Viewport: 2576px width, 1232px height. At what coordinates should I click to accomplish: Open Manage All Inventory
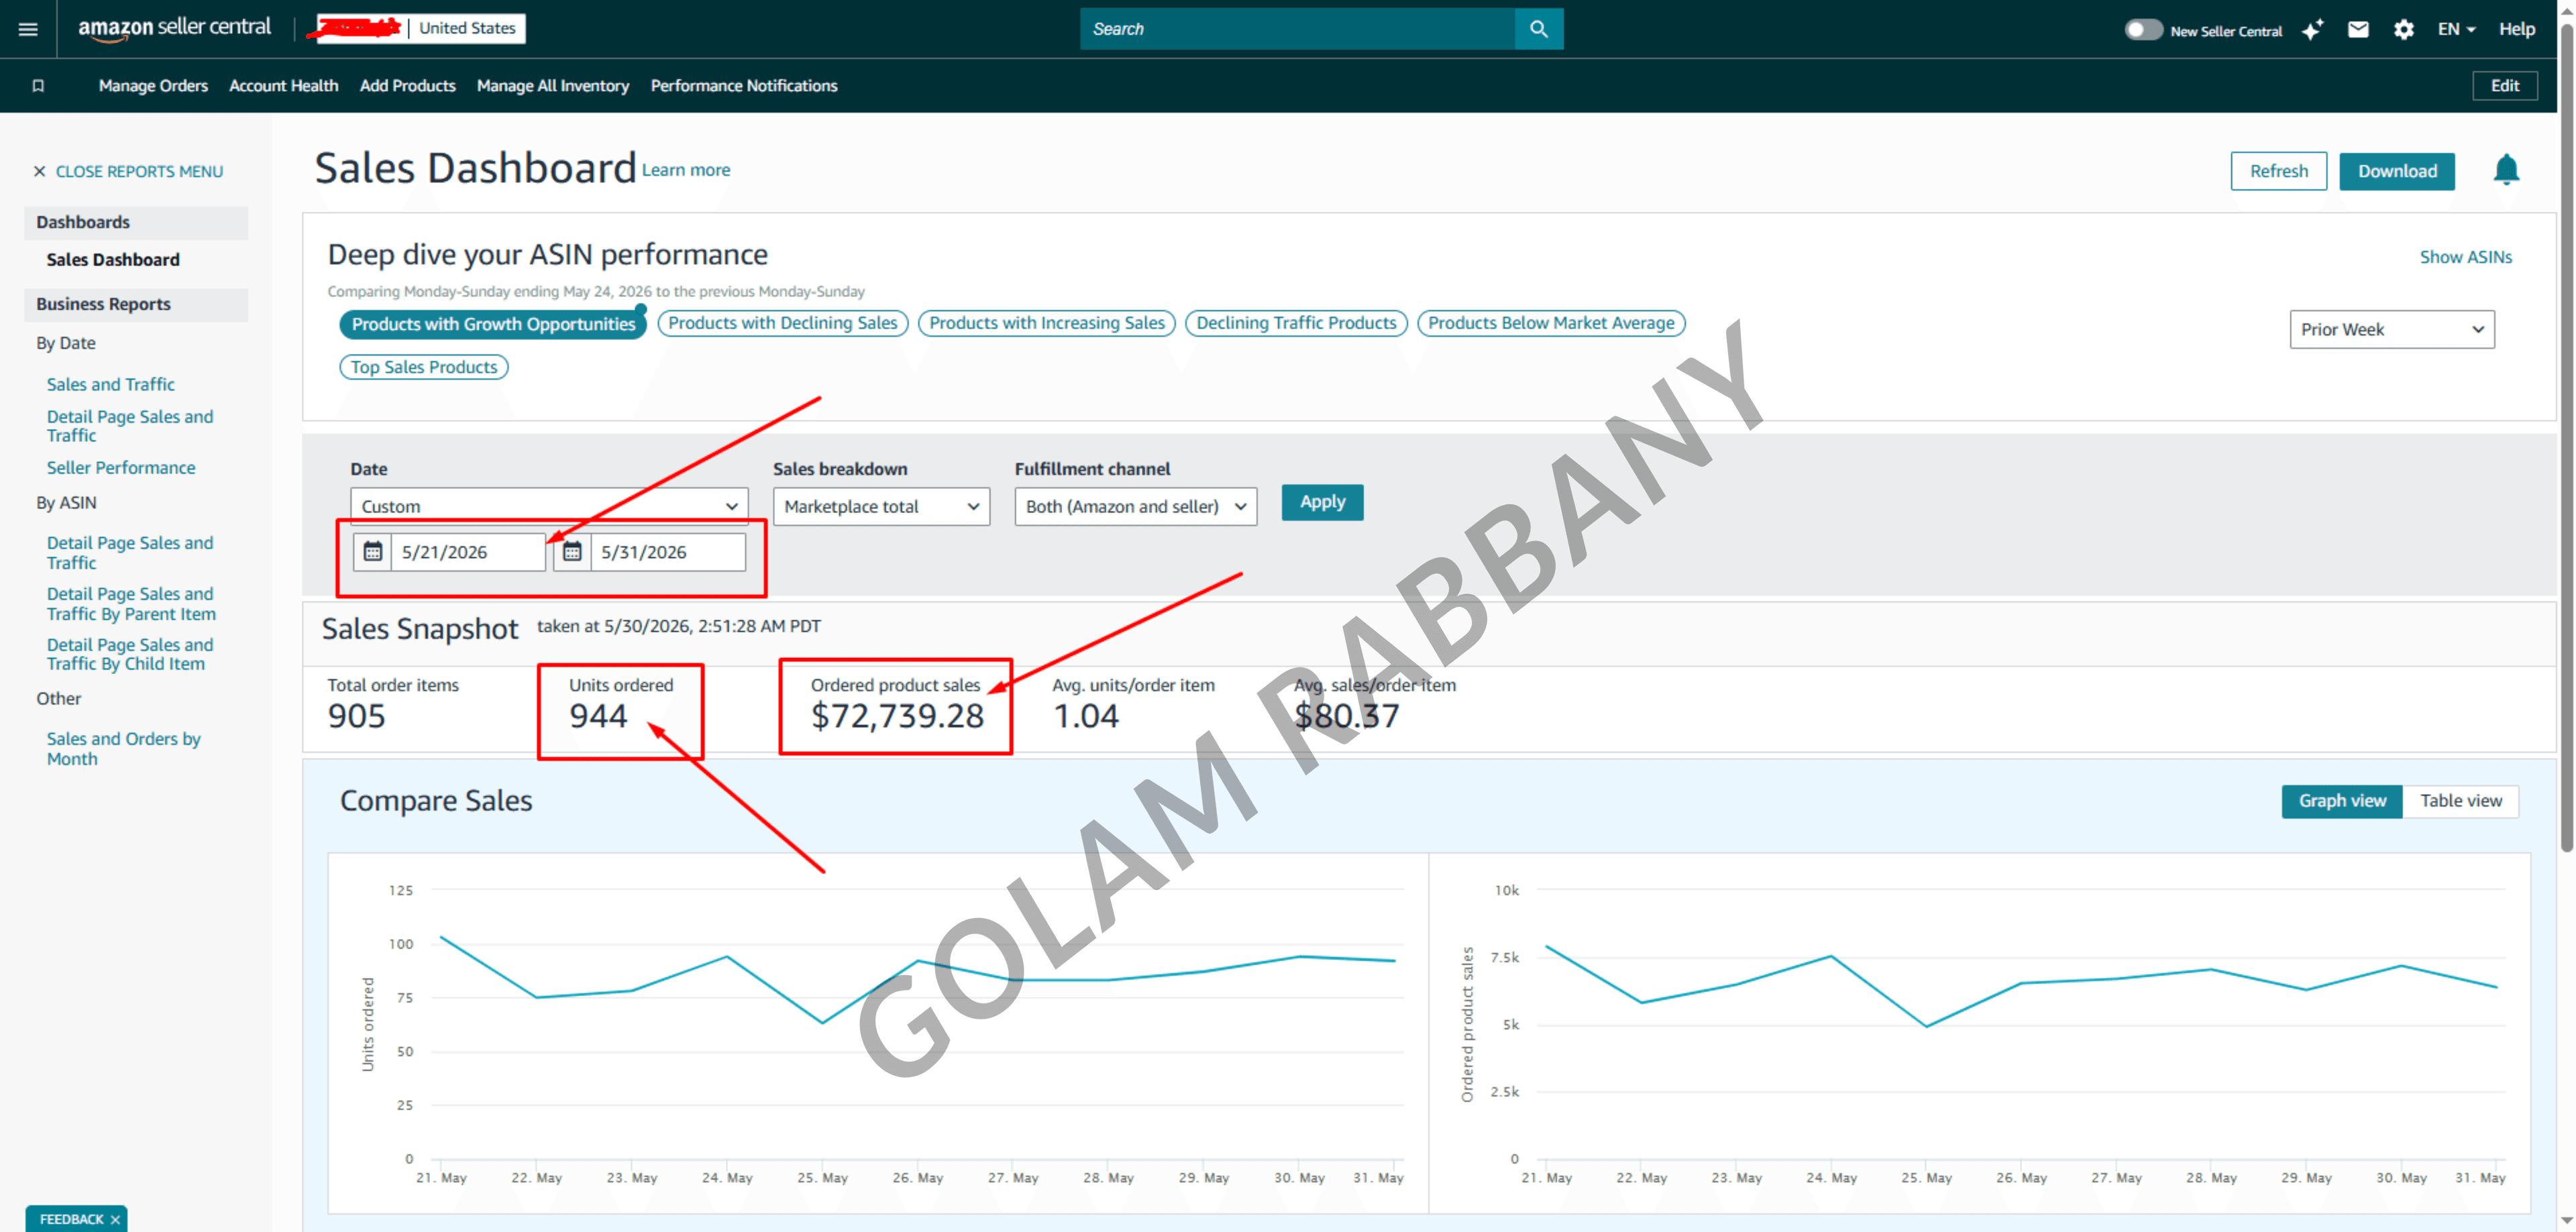553,86
